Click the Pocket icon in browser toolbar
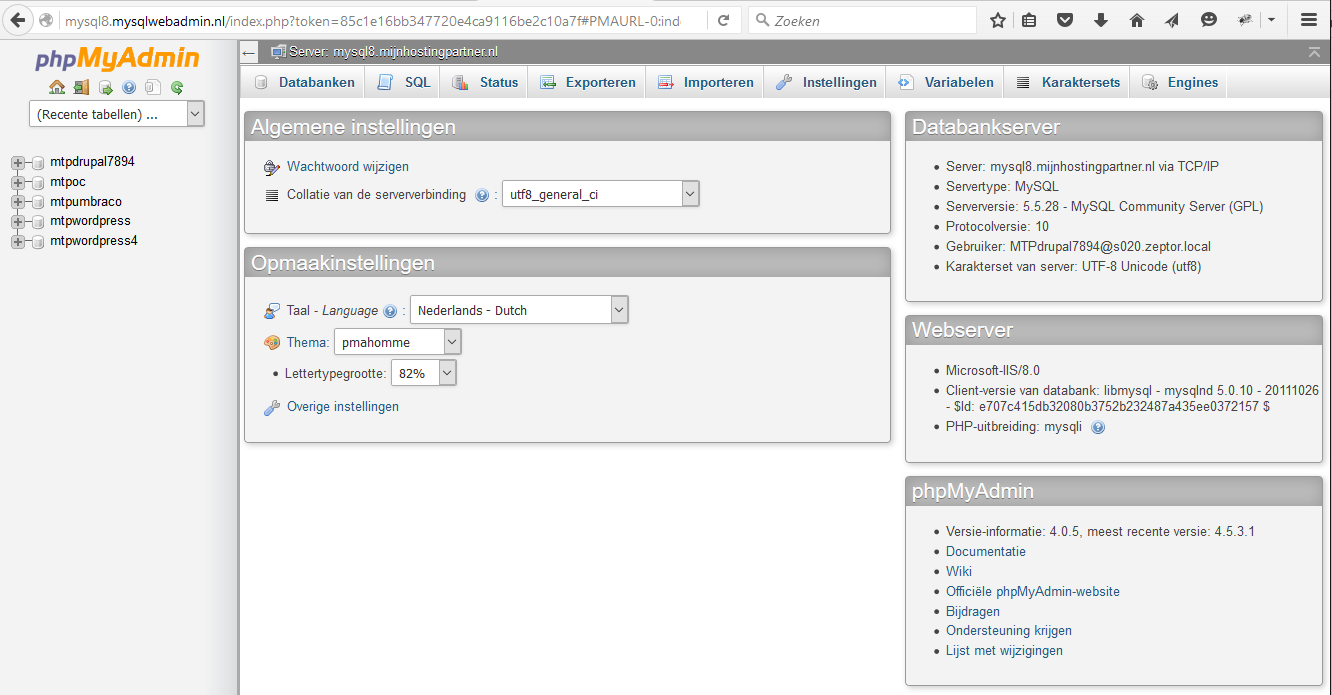The height and width of the screenshot is (695, 1332). pyautogui.click(x=1065, y=20)
